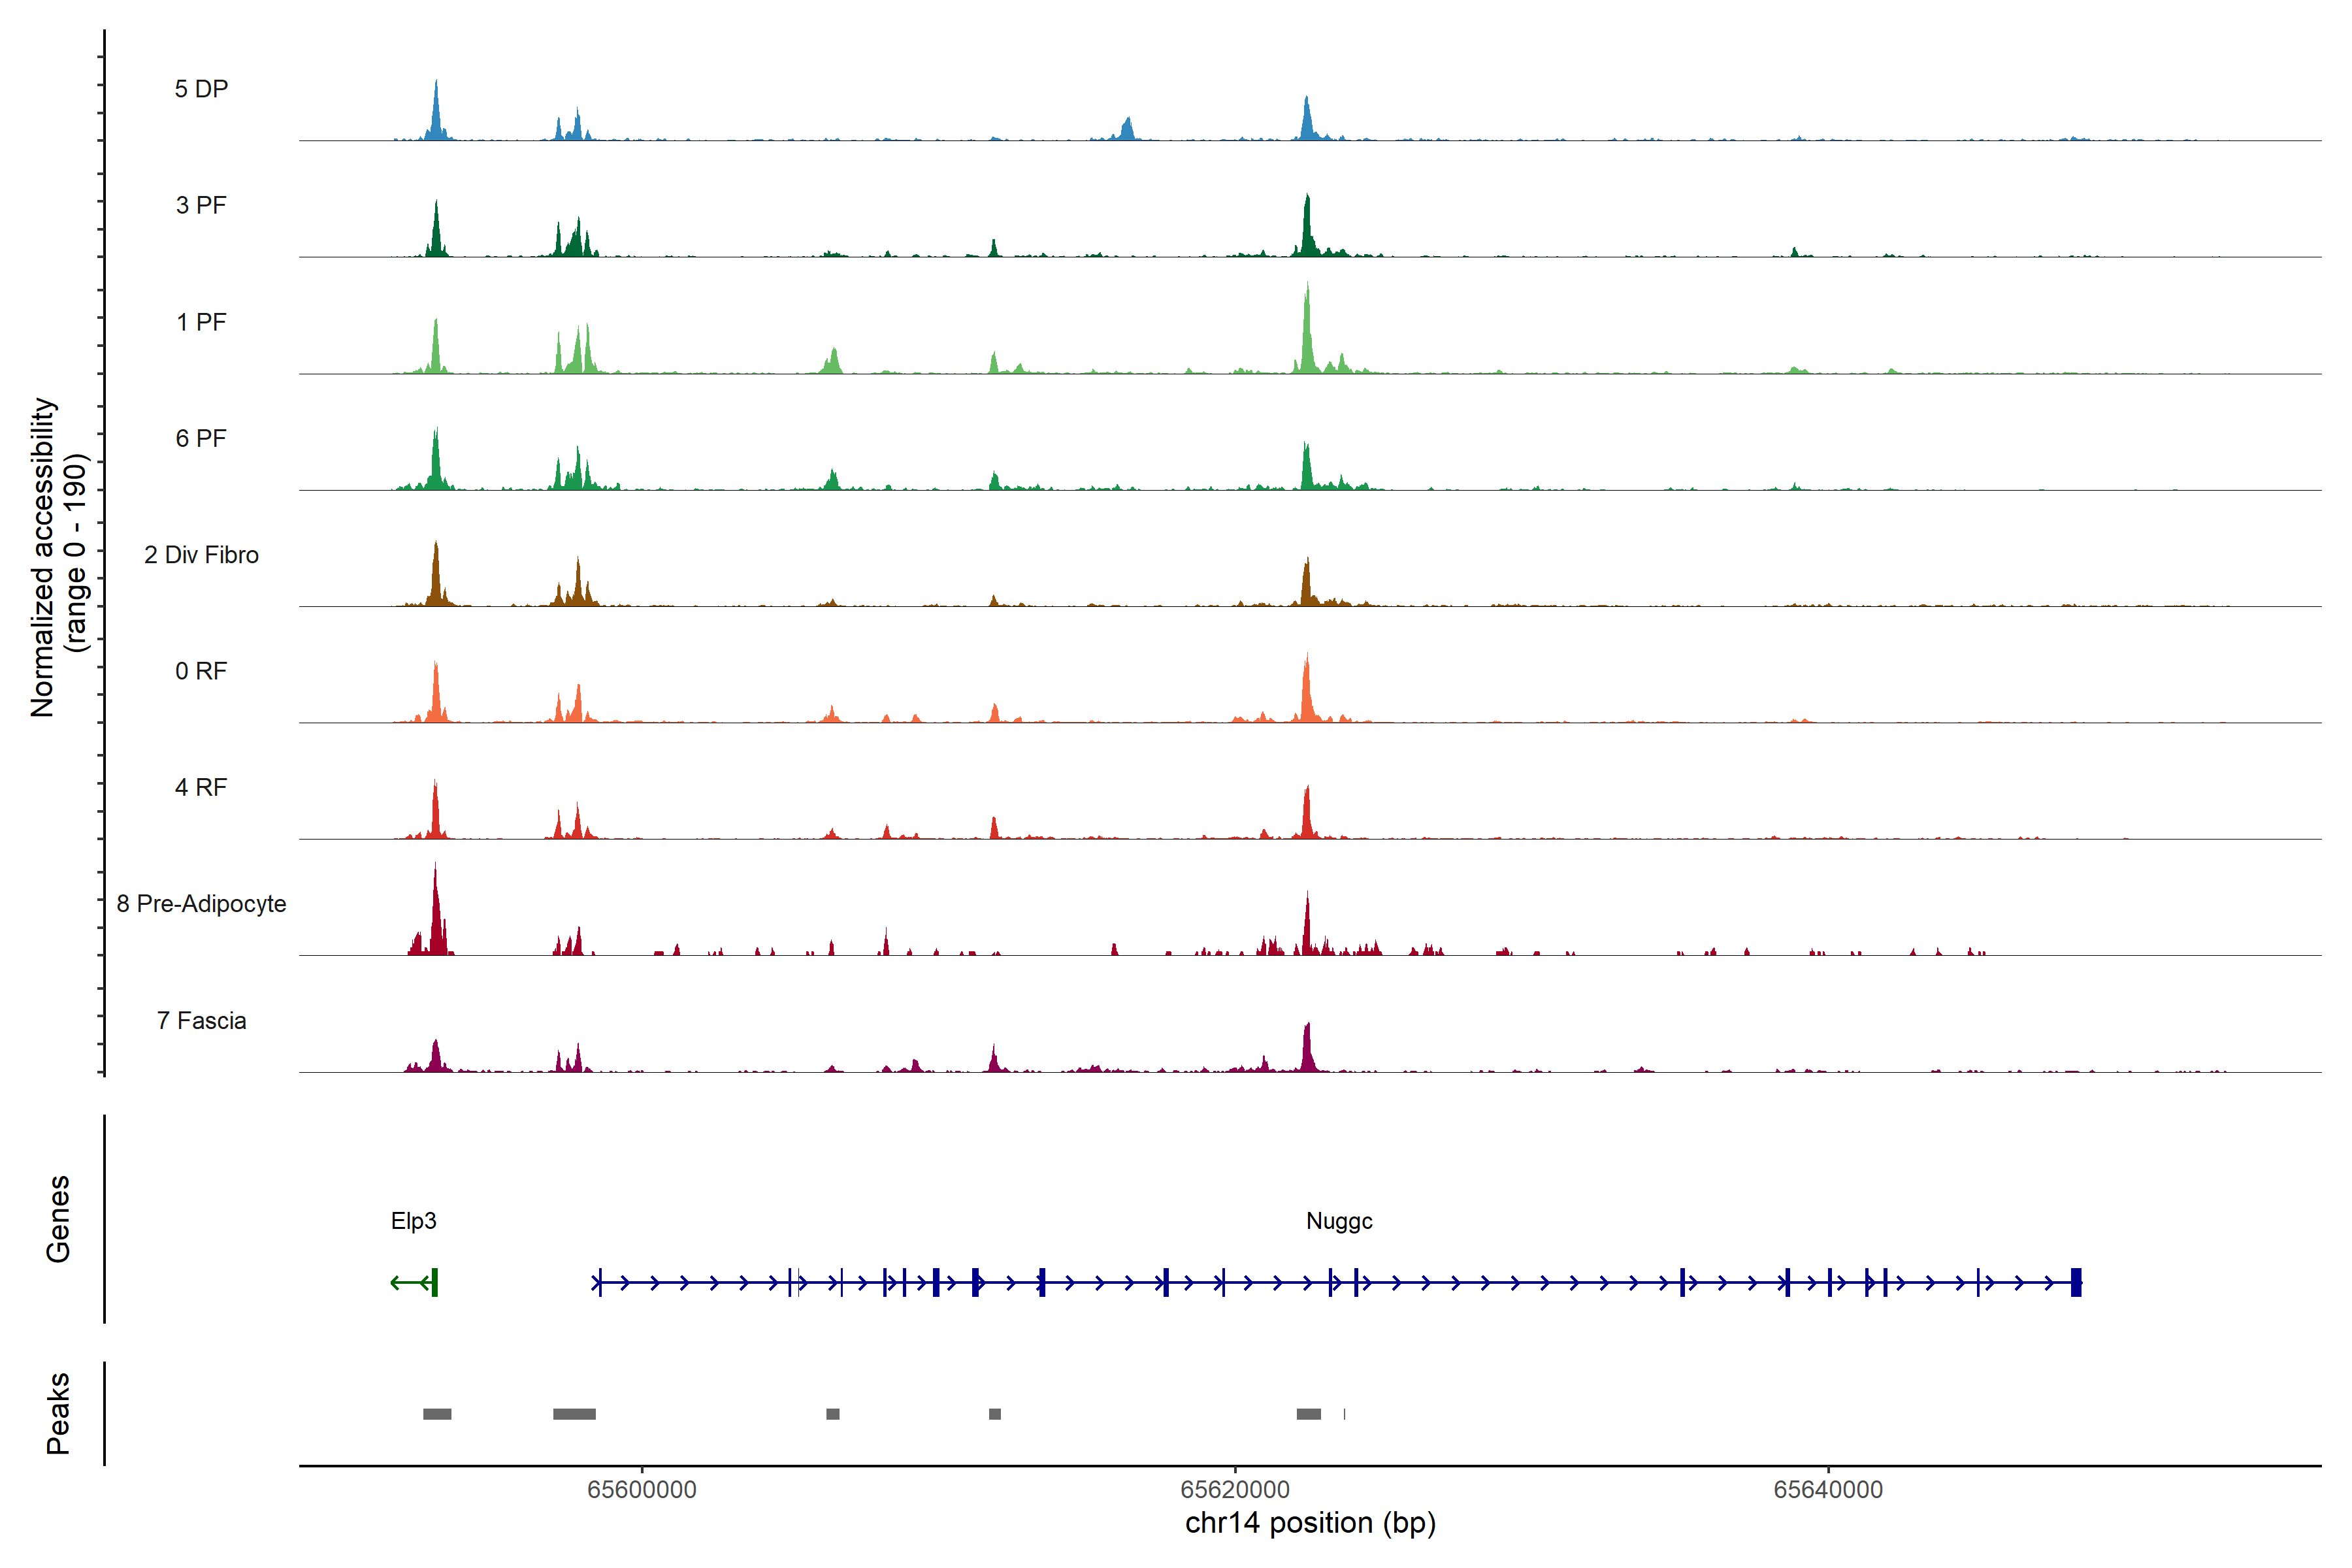Select the 0 RF track label
Screen dimensions: 2352x1568
click(201, 671)
